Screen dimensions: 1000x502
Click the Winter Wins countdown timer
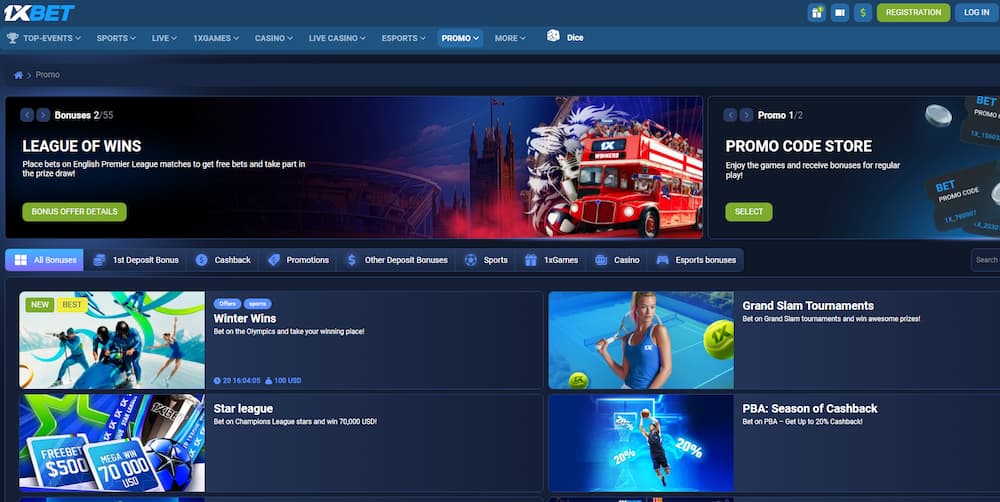point(237,381)
